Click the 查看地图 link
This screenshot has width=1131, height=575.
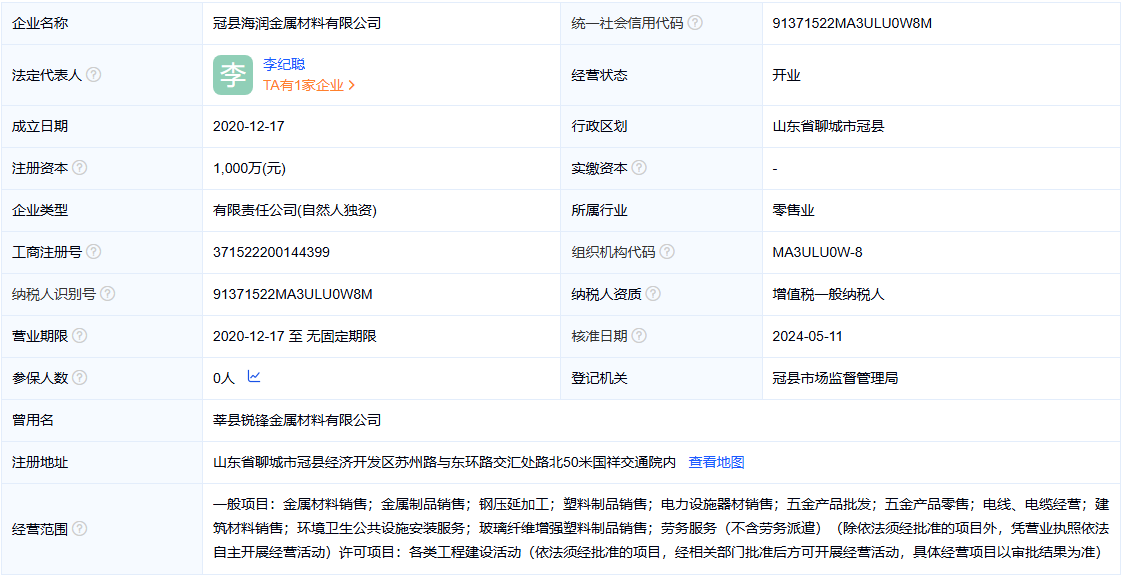(x=716, y=462)
